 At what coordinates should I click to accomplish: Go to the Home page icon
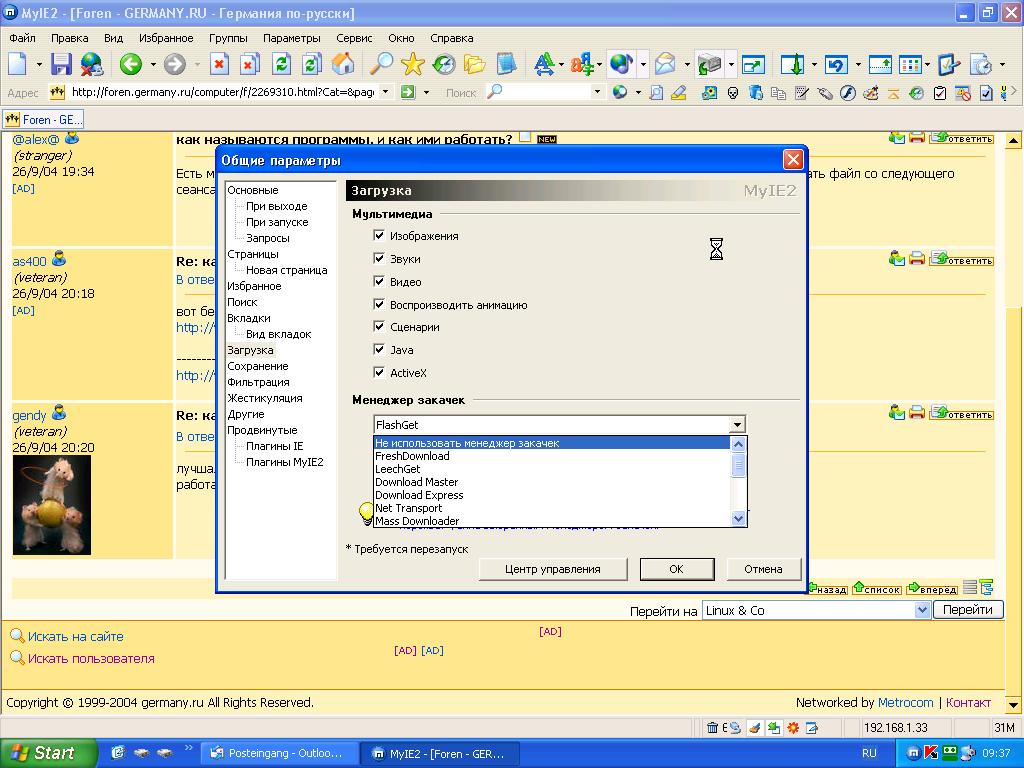coord(343,64)
